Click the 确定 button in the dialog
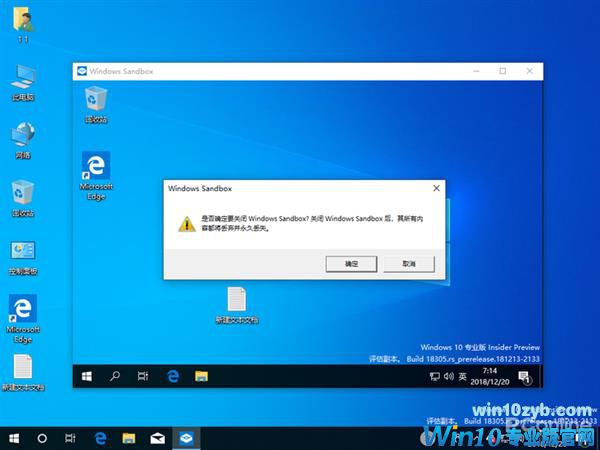The image size is (600, 450). pyautogui.click(x=351, y=264)
